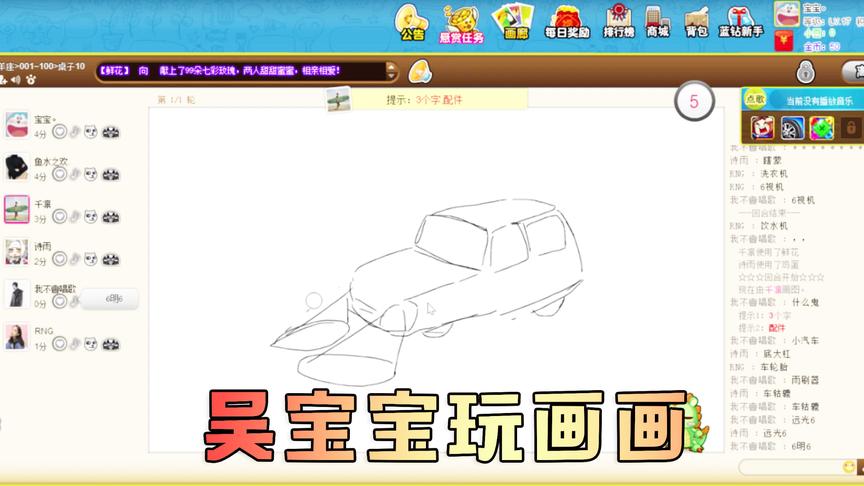Open player 诗雨's avatar

point(17,252)
